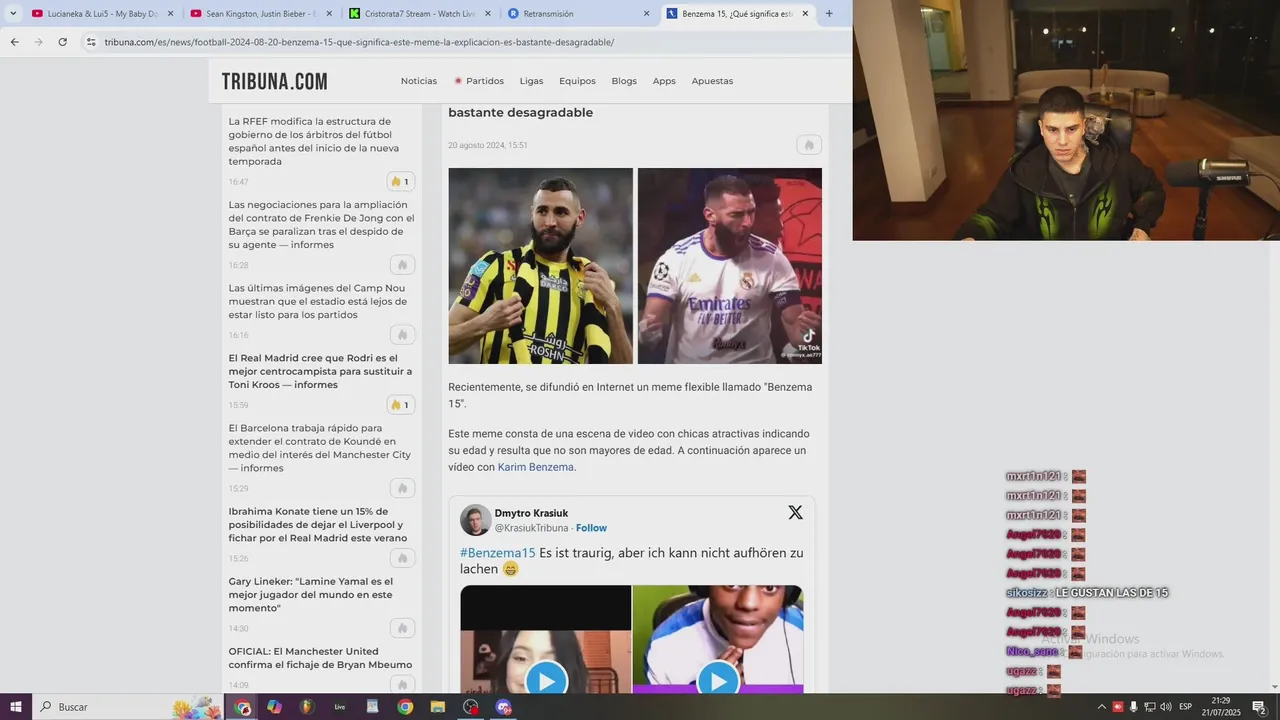Click Benzema Al-Ittihad jersey photo
Screen dimensions: 1280x720
540,266
